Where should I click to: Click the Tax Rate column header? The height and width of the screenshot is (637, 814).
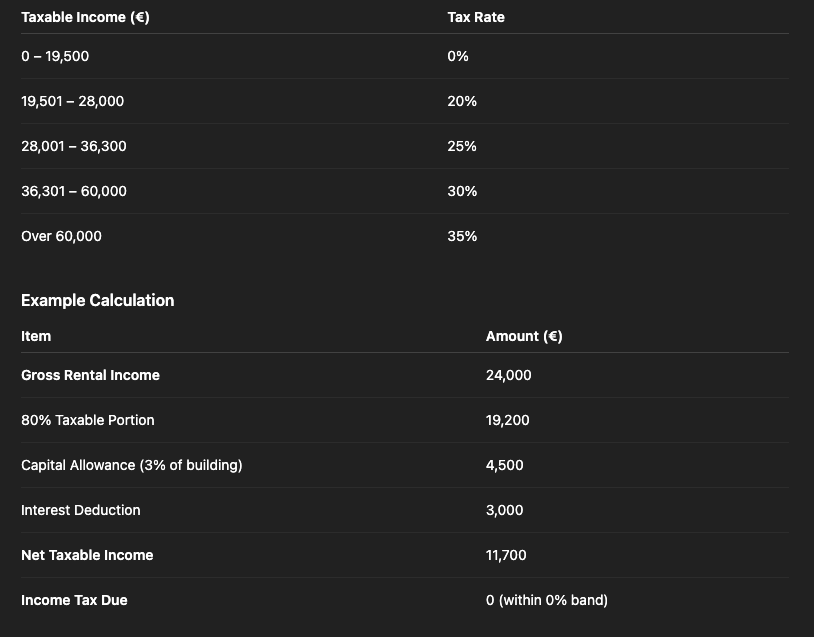pos(476,17)
